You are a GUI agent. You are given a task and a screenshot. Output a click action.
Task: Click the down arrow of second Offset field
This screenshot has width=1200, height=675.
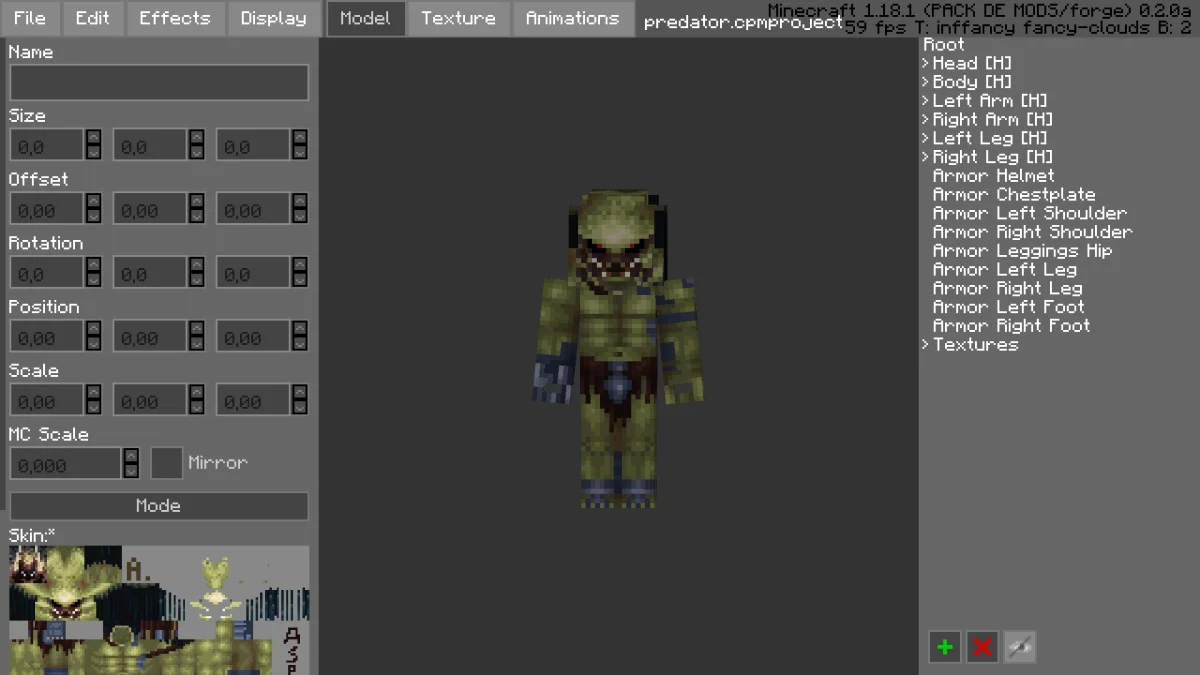point(196,217)
